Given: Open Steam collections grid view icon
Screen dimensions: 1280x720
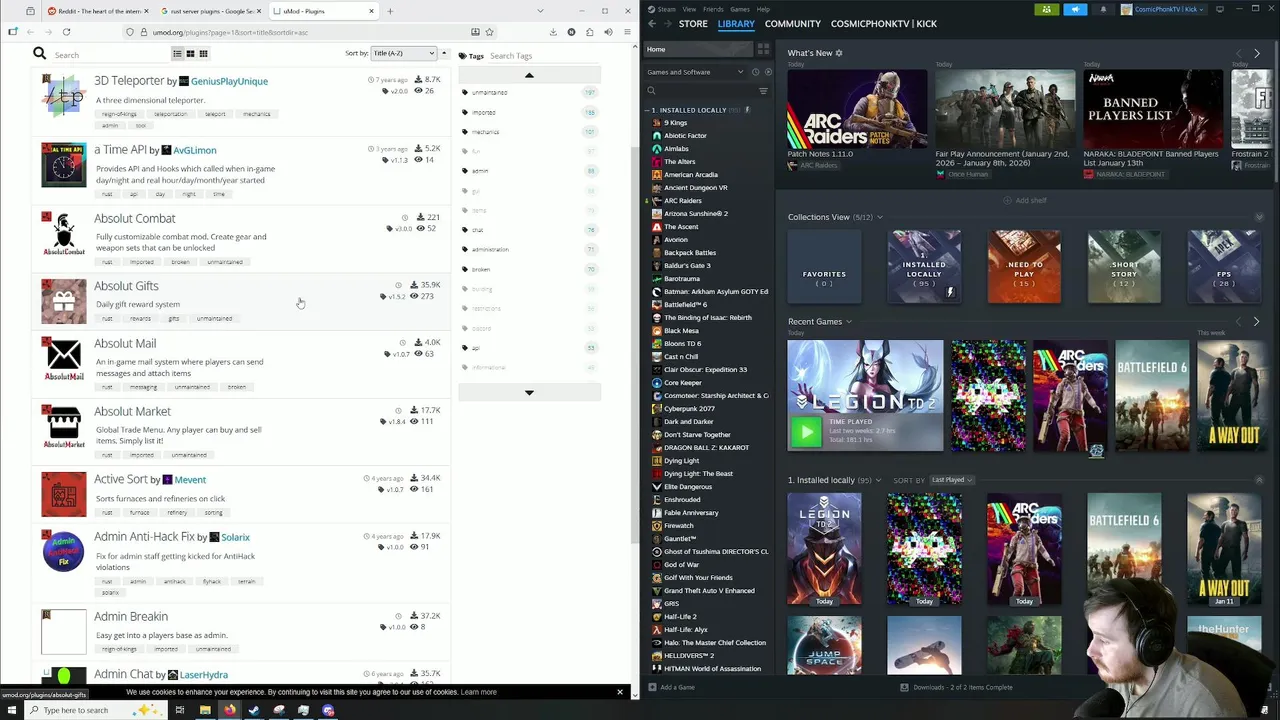Looking at the screenshot, I should tap(763, 49).
